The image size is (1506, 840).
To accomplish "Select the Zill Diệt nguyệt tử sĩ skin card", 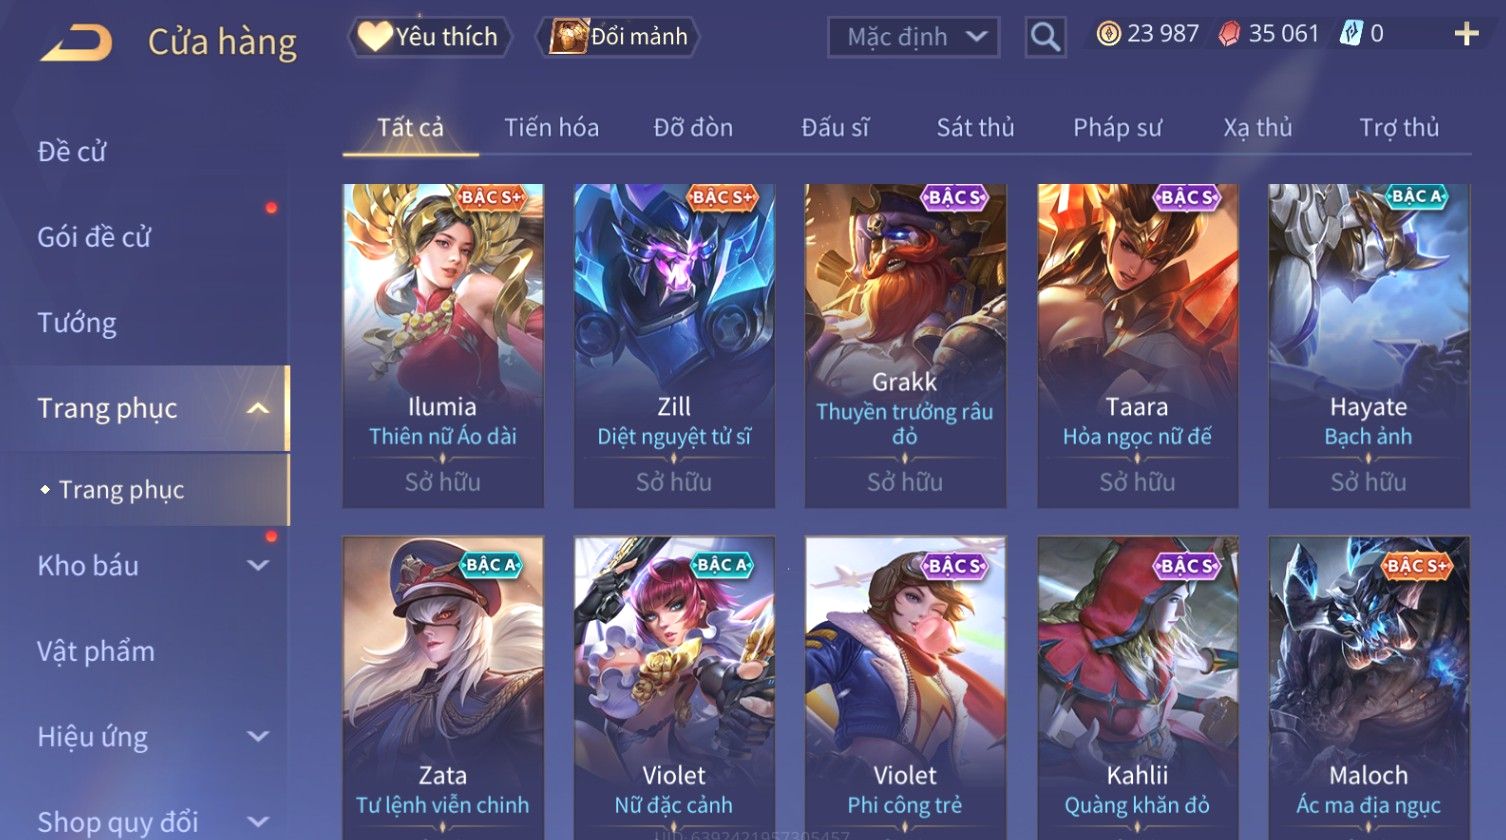I will tap(674, 345).
